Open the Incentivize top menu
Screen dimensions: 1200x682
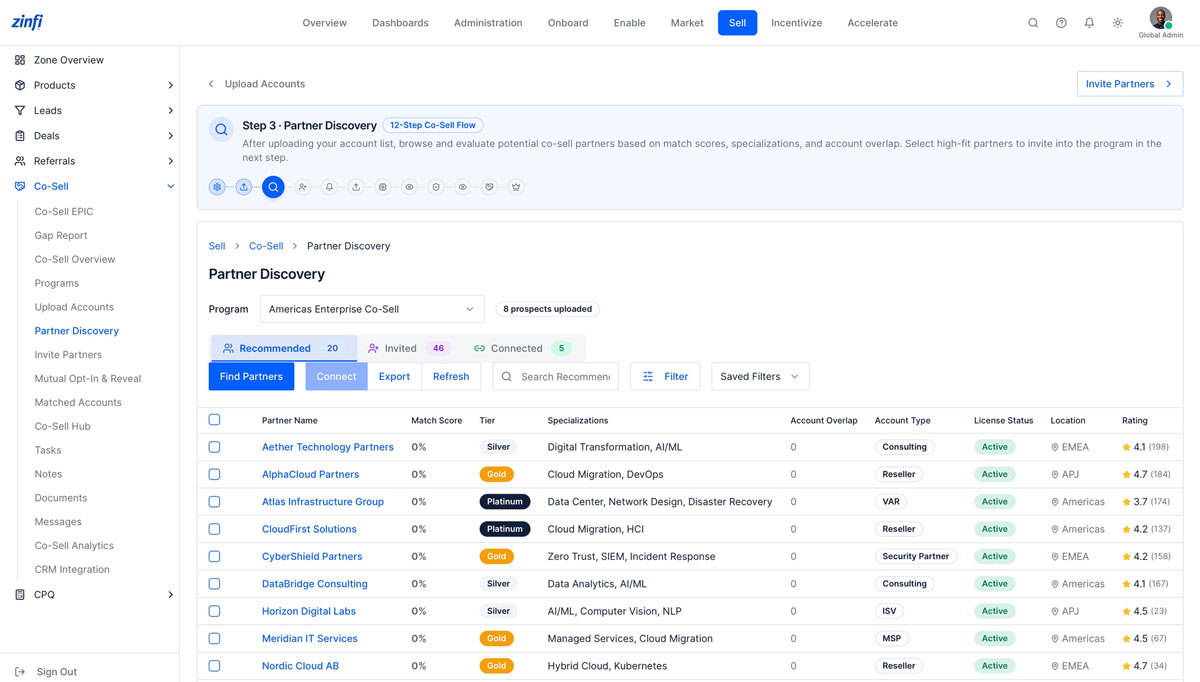(796, 23)
